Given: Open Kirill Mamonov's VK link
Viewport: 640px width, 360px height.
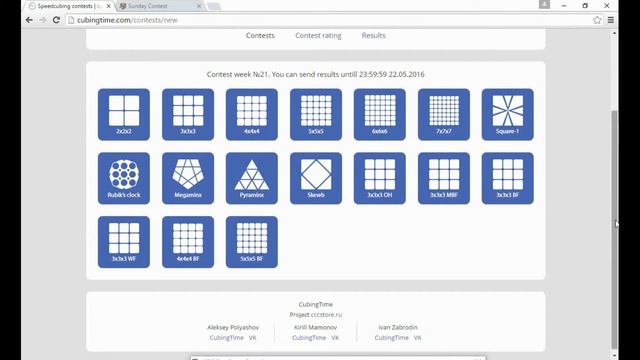Looking at the screenshot, I should point(335,338).
